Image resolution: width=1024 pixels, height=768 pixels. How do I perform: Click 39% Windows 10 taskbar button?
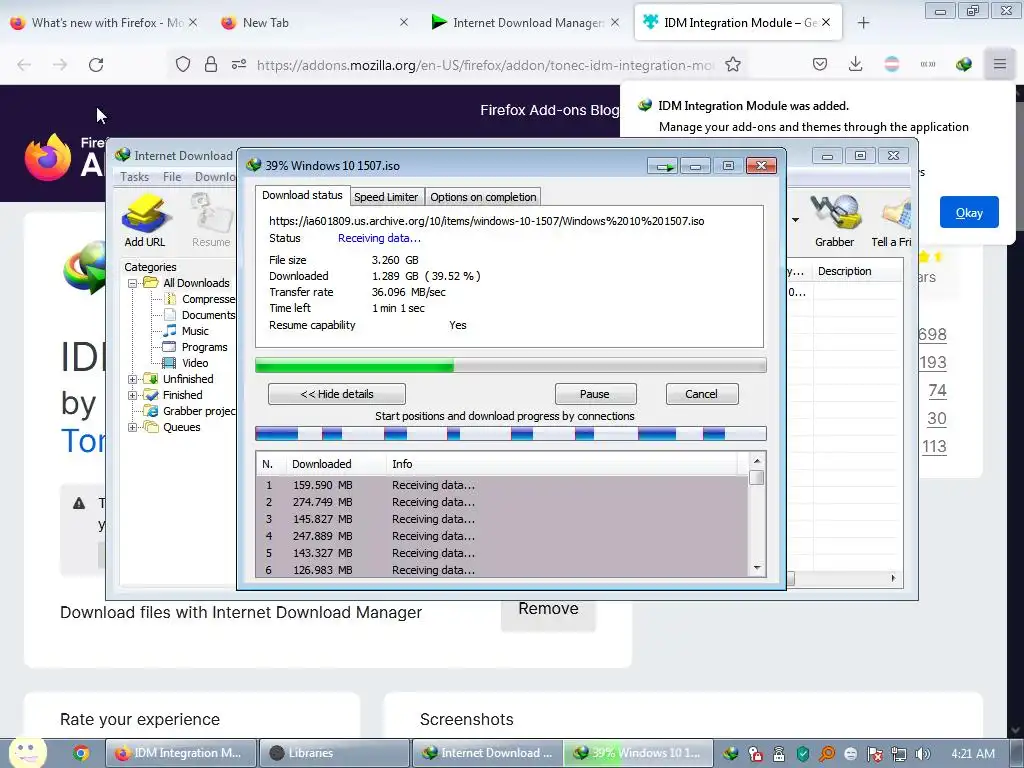click(x=639, y=753)
